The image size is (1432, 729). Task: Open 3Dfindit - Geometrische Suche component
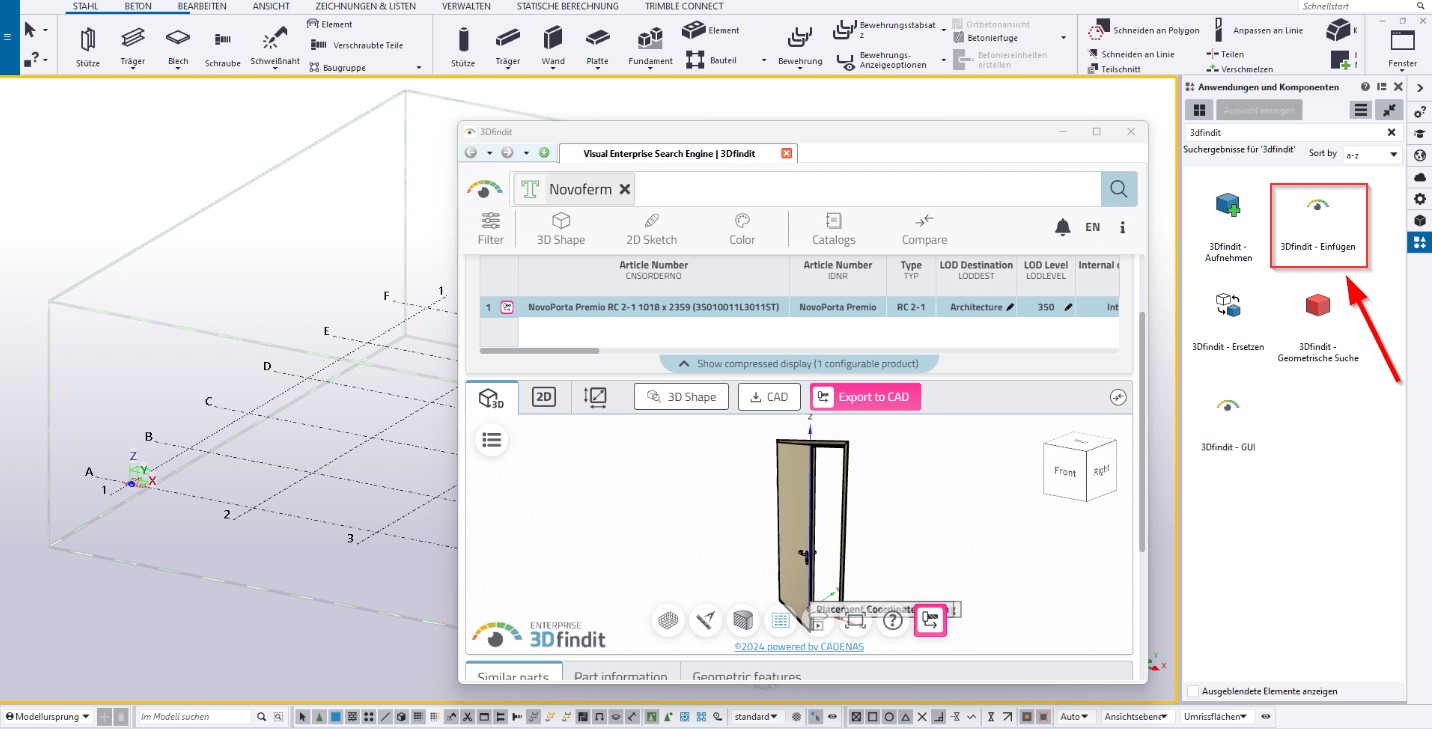click(1318, 327)
